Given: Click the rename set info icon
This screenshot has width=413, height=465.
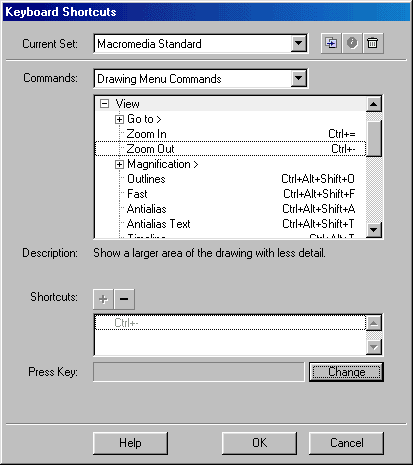Looking at the screenshot, I should coord(352,43).
